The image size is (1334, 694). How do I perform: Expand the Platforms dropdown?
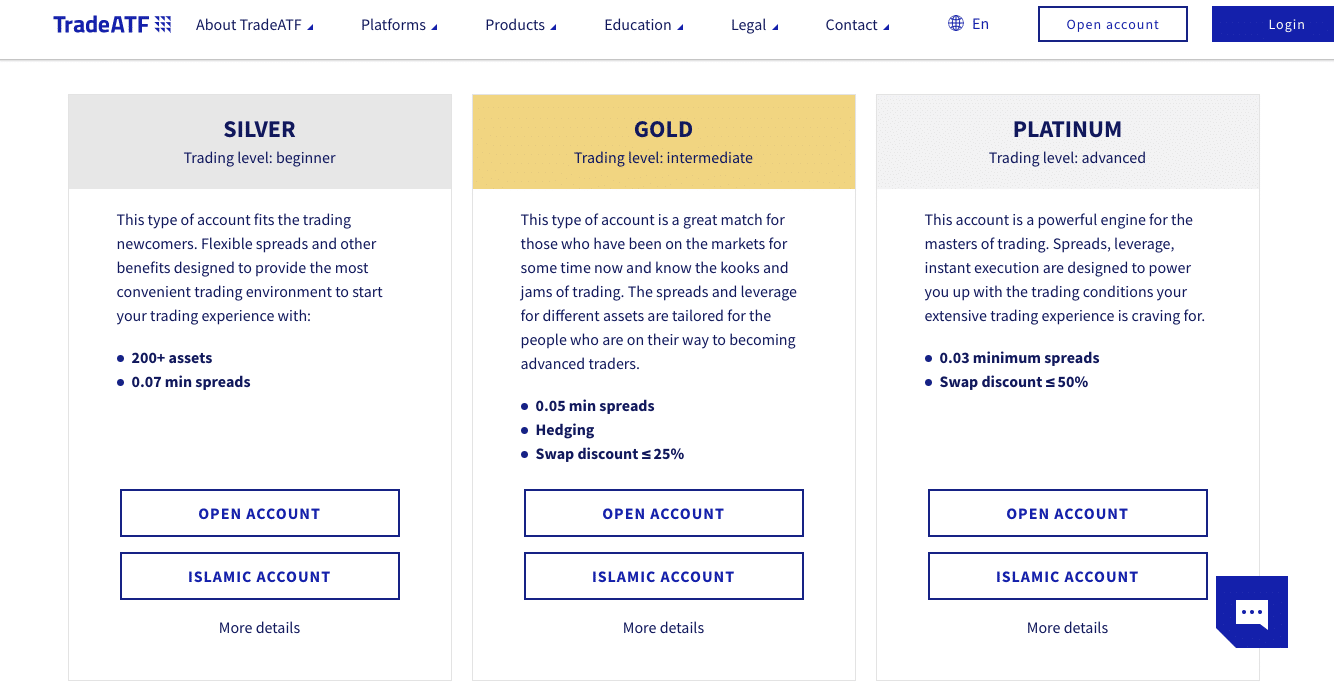click(399, 25)
